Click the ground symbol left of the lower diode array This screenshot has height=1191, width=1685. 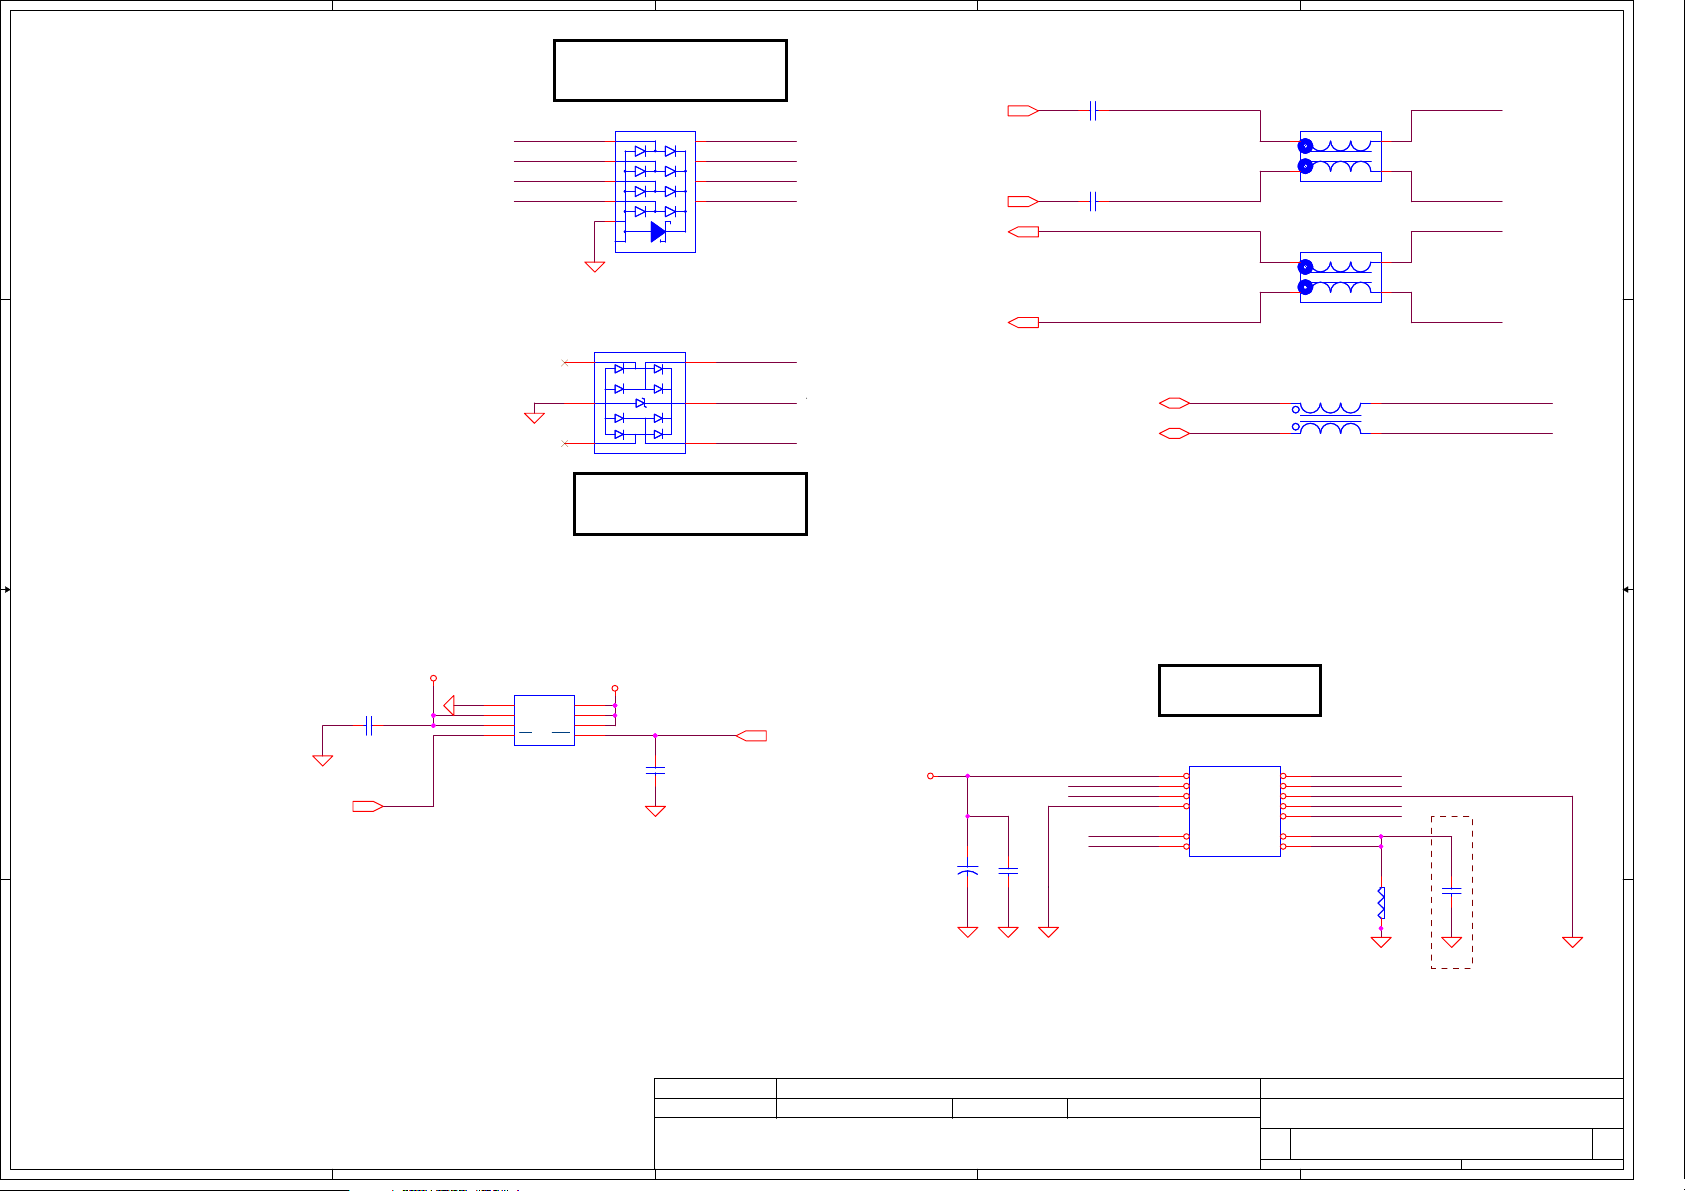[x=534, y=417]
